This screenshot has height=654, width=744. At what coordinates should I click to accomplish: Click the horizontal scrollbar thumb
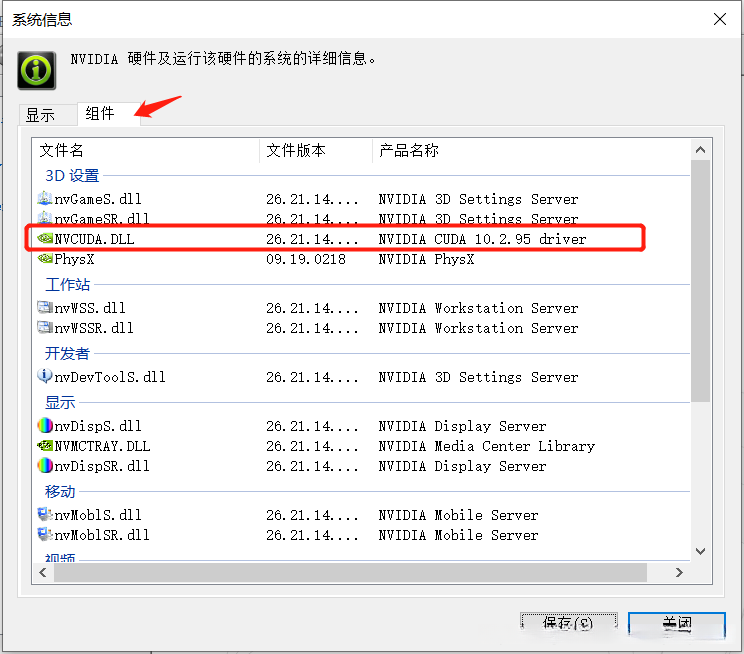350,572
